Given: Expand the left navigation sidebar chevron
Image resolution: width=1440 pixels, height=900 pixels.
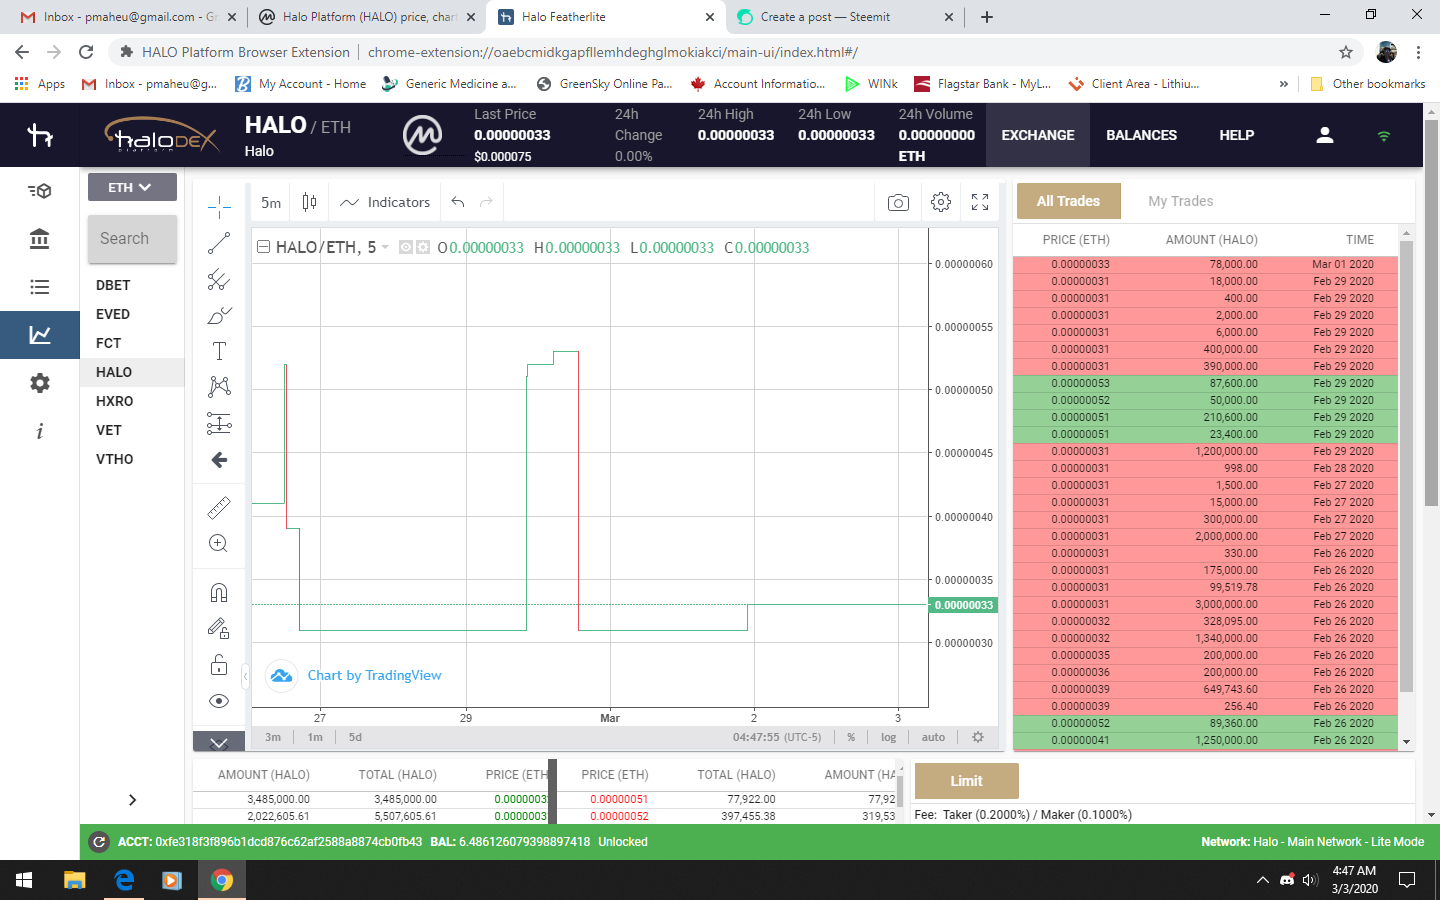Looking at the screenshot, I should tap(132, 799).
